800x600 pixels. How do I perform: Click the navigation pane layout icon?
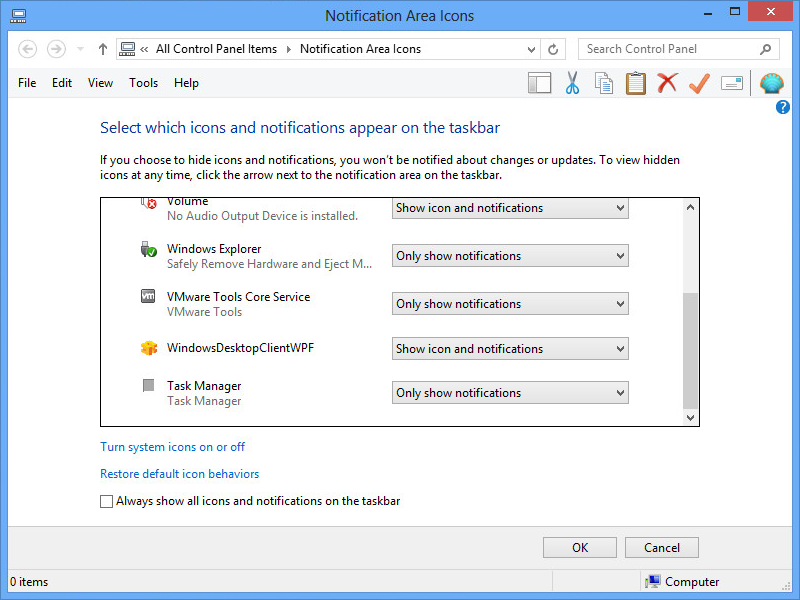coord(540,83)
